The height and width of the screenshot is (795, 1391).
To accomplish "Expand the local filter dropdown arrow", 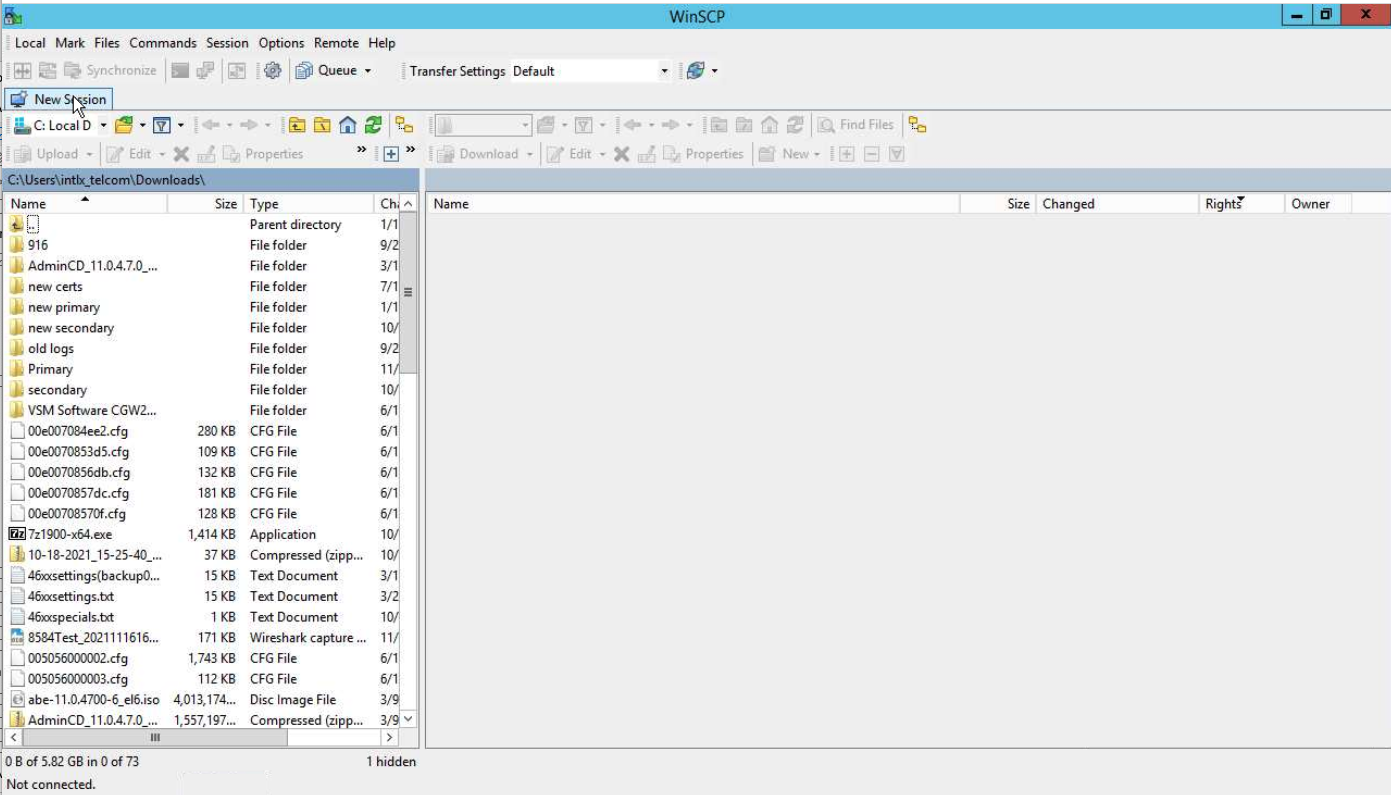I will click(x=180, y=125).
